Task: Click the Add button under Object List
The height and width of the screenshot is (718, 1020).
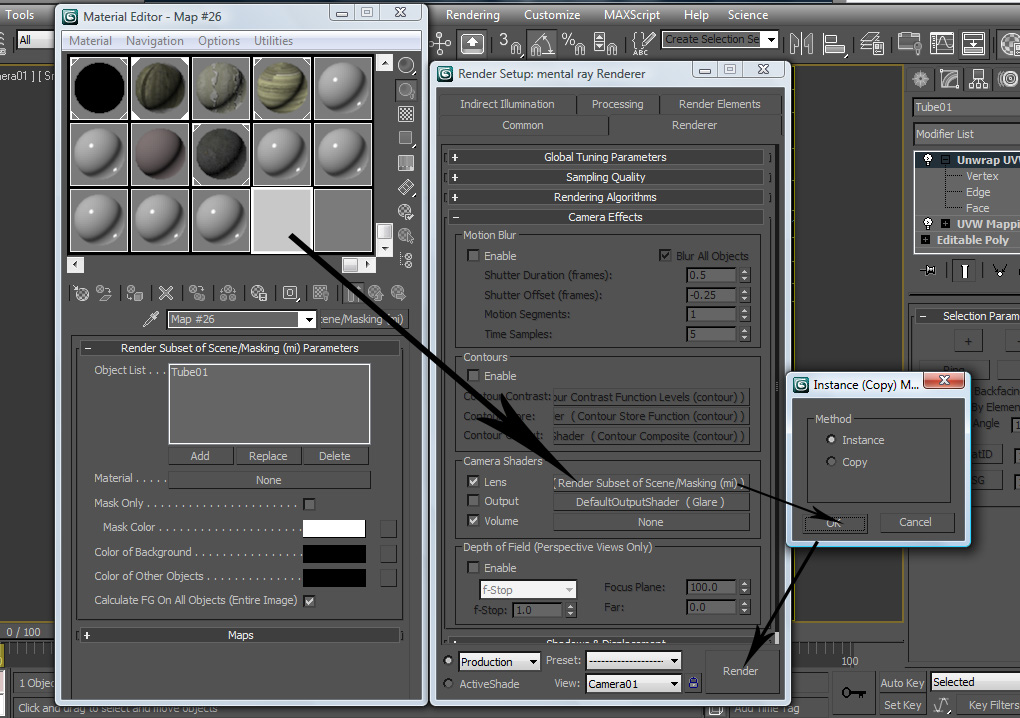Action: click(x=200, y=456)
